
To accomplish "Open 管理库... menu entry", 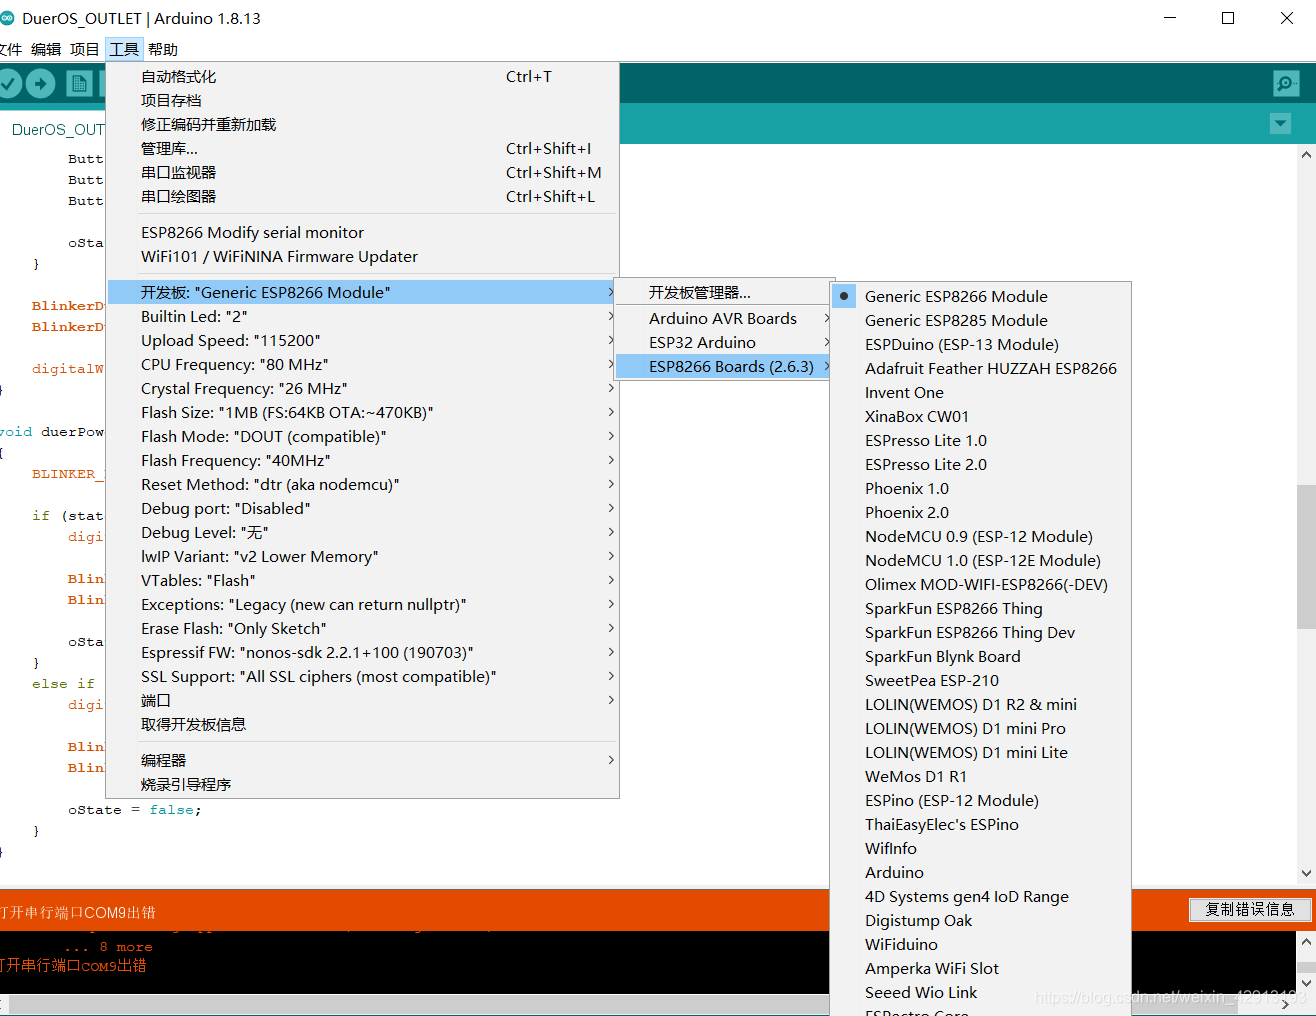I will pos(362,148).
